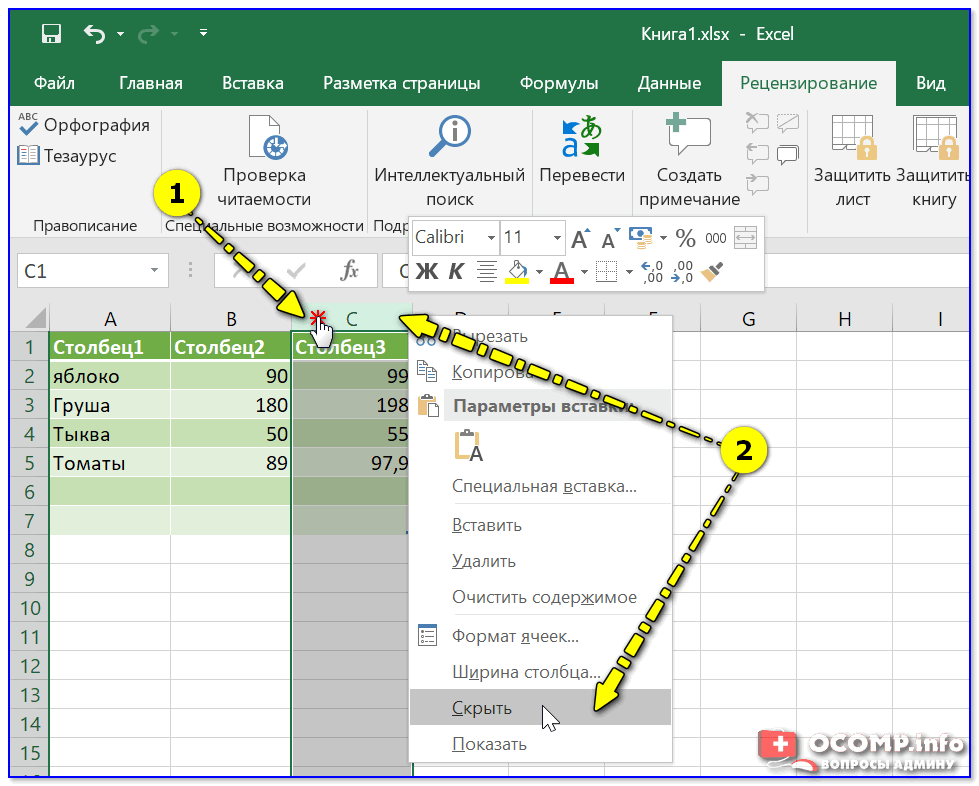Screen dimensions: 979x786
Task: Toggle center alignment in mini toolbar
Action: point(487,271)
